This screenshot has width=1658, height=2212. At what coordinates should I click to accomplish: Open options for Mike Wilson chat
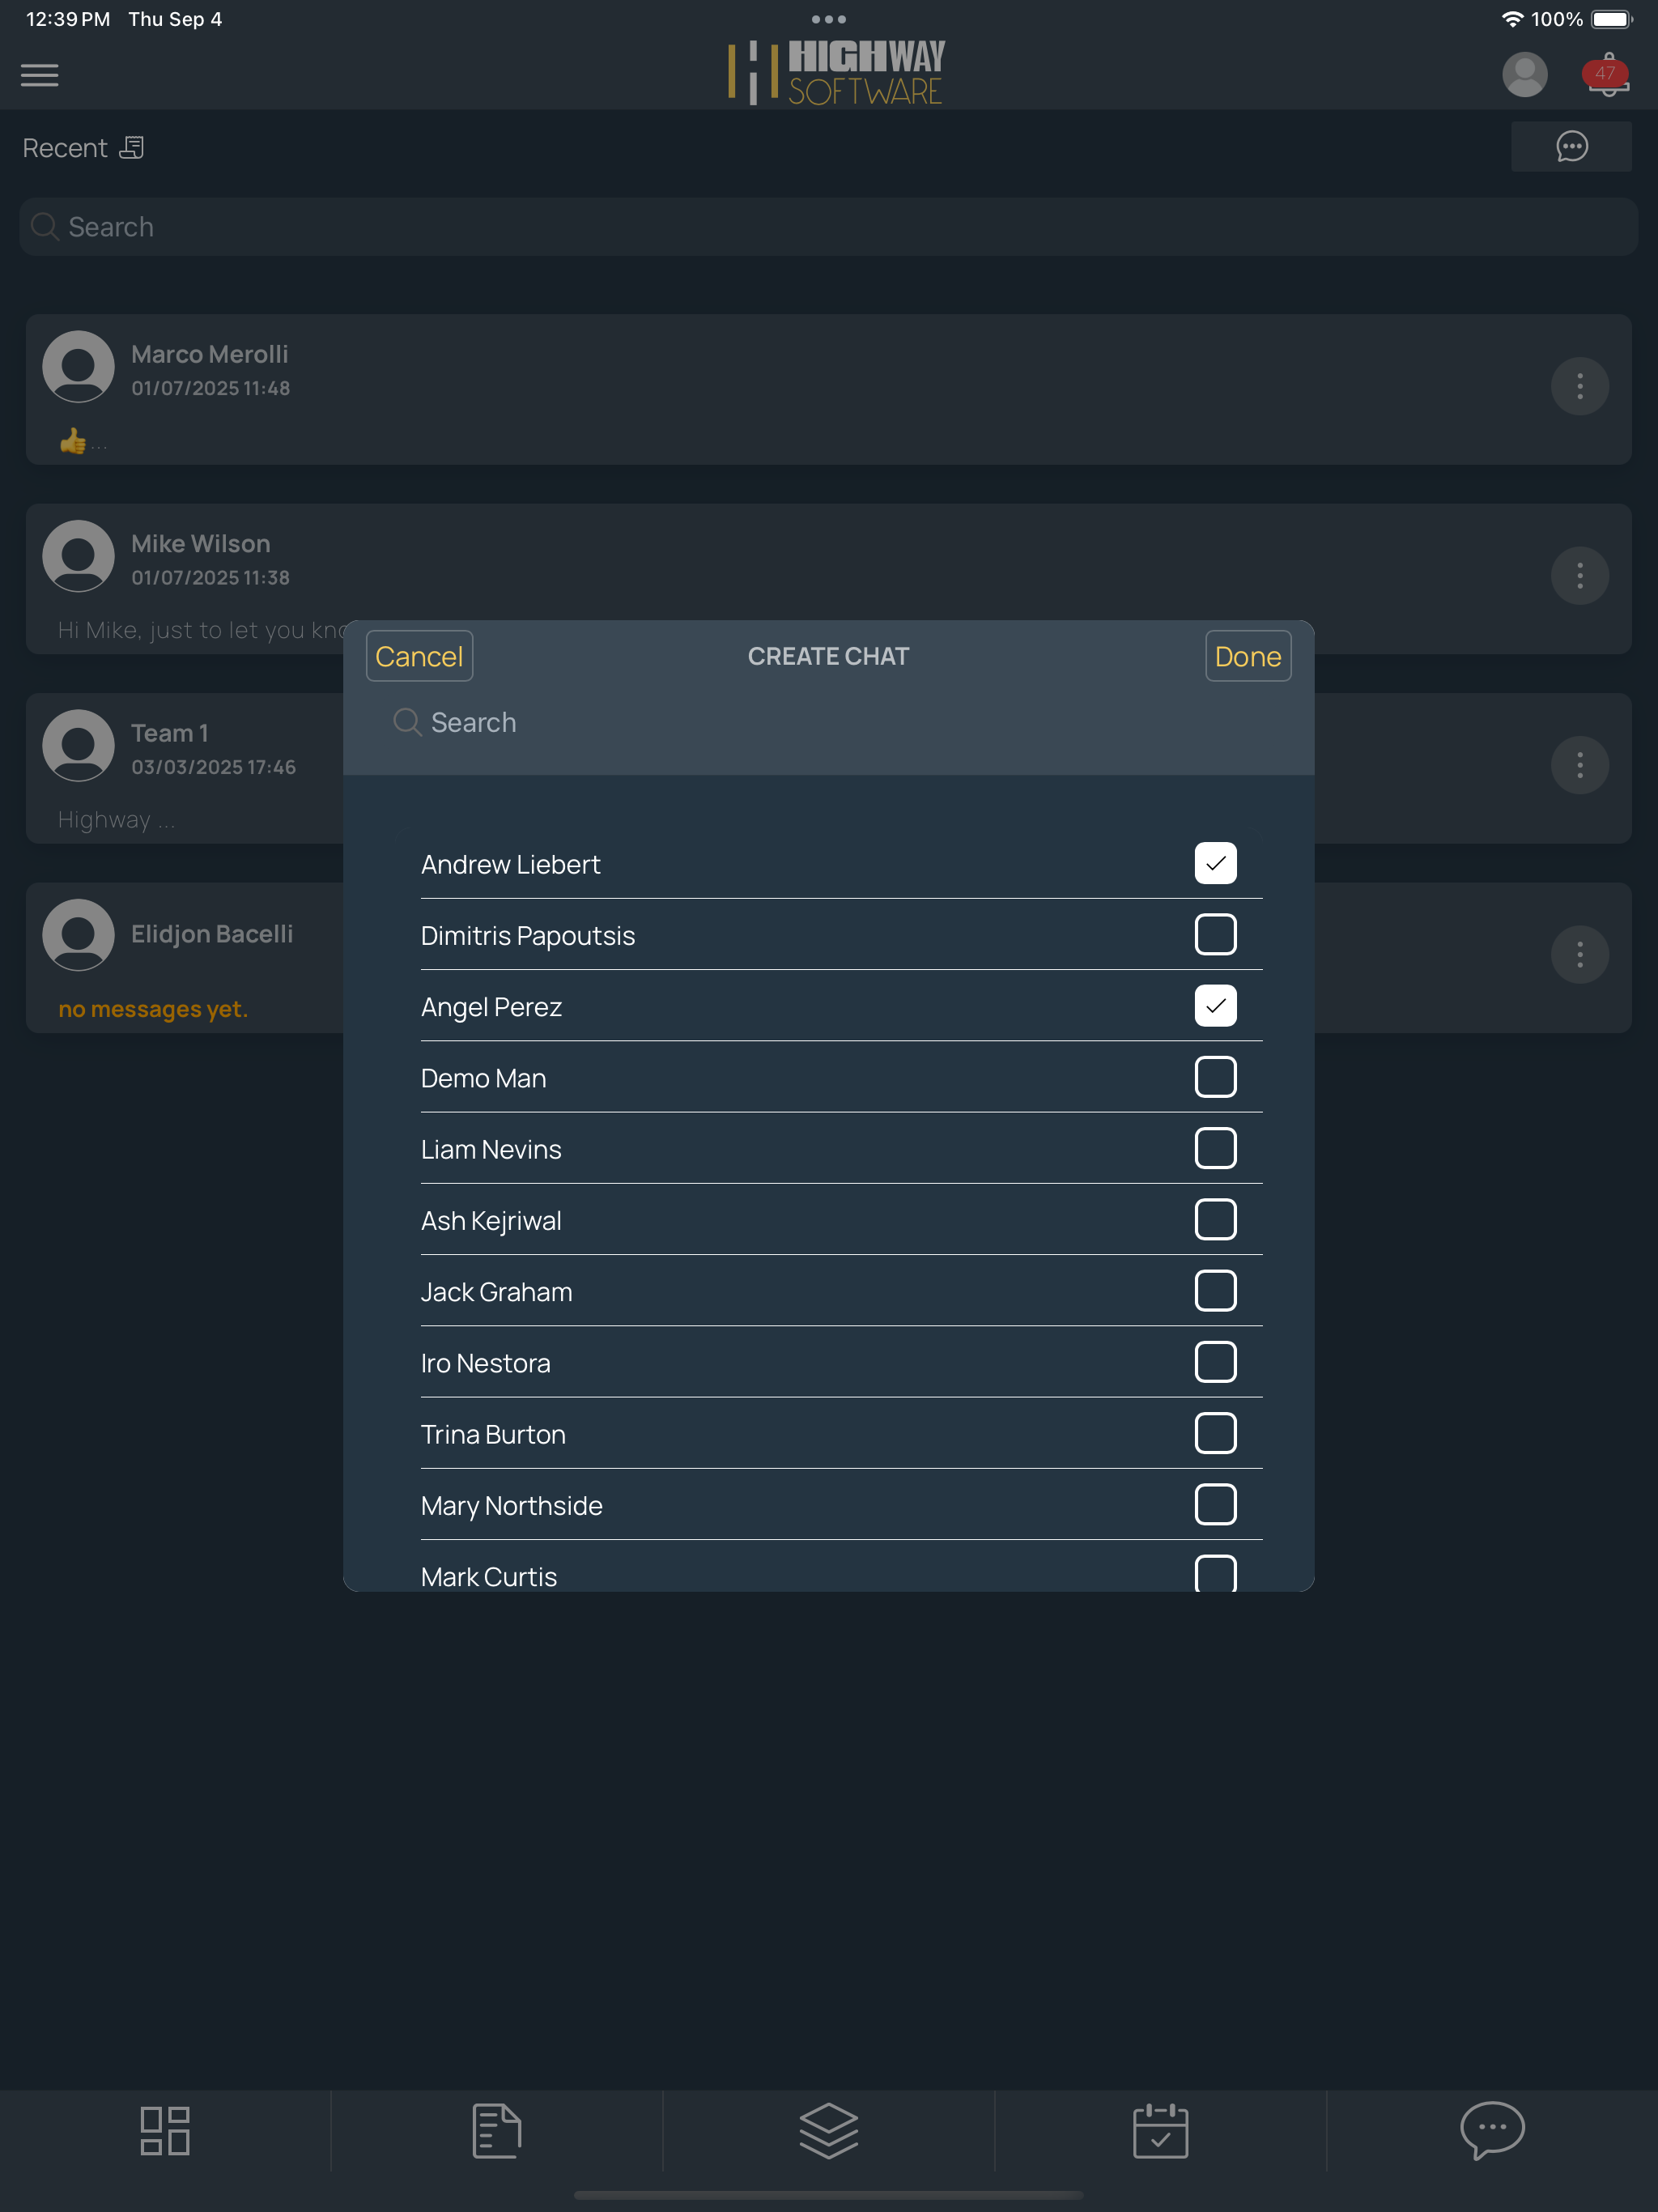tap(1579, 575)
